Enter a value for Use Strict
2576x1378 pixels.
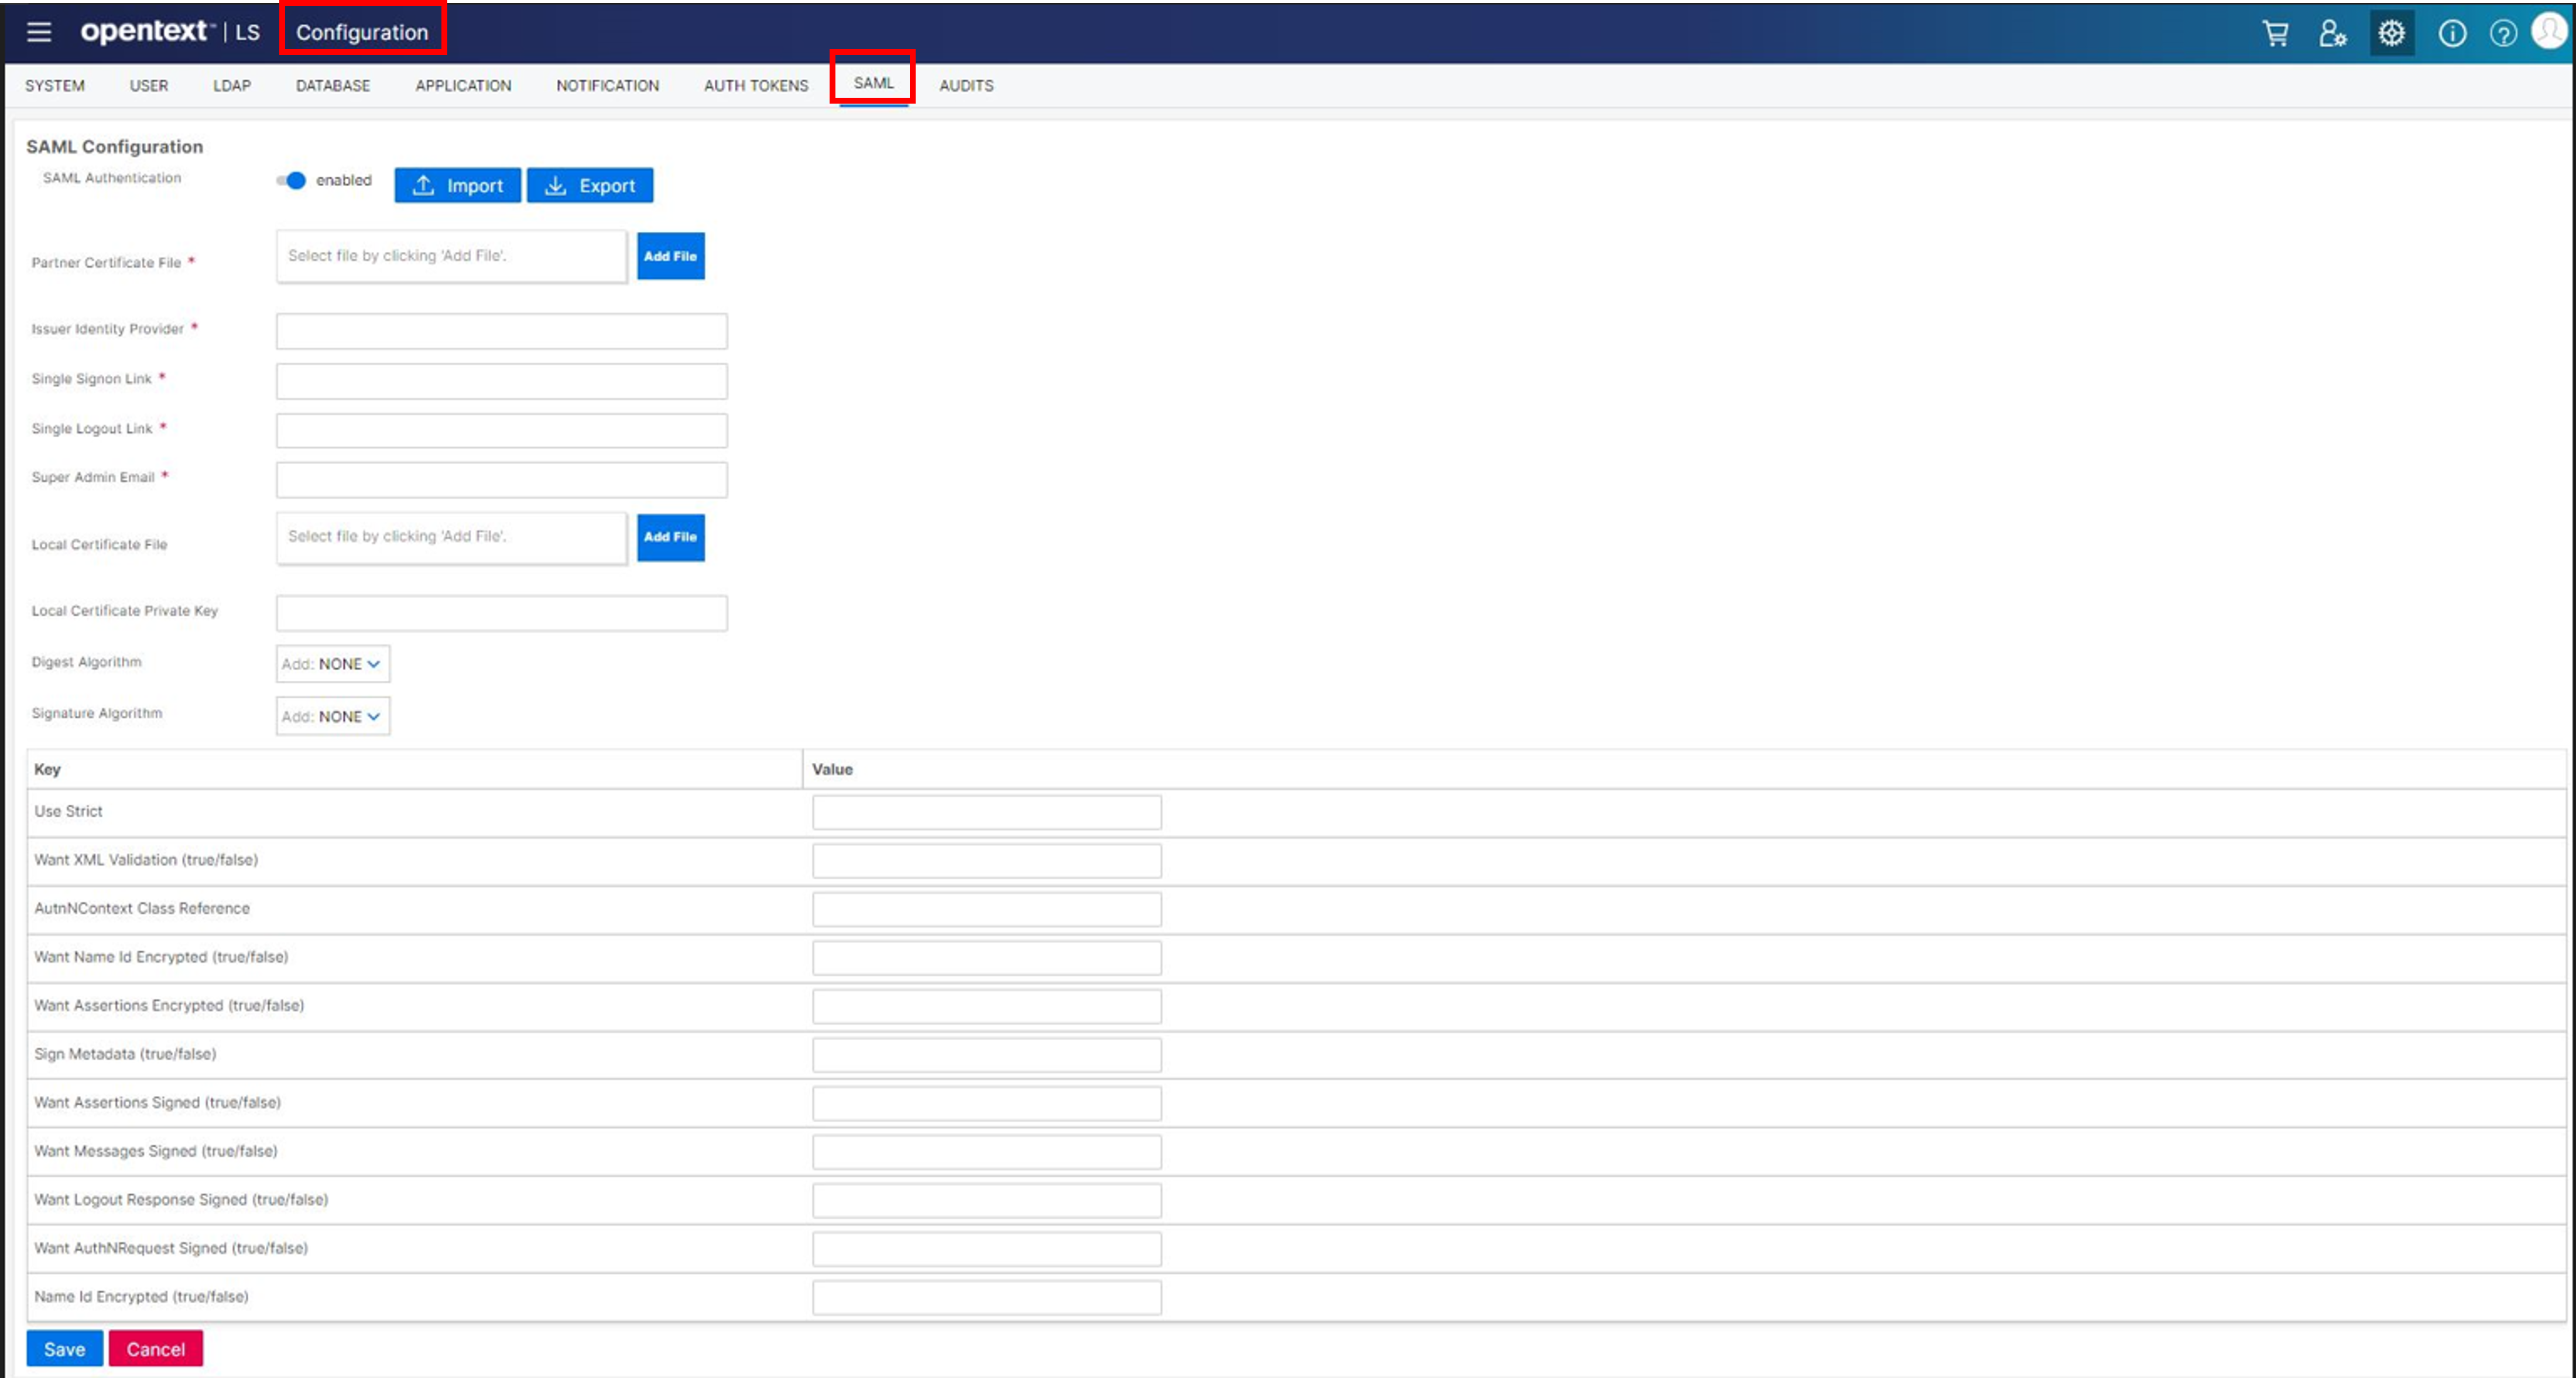986,811
